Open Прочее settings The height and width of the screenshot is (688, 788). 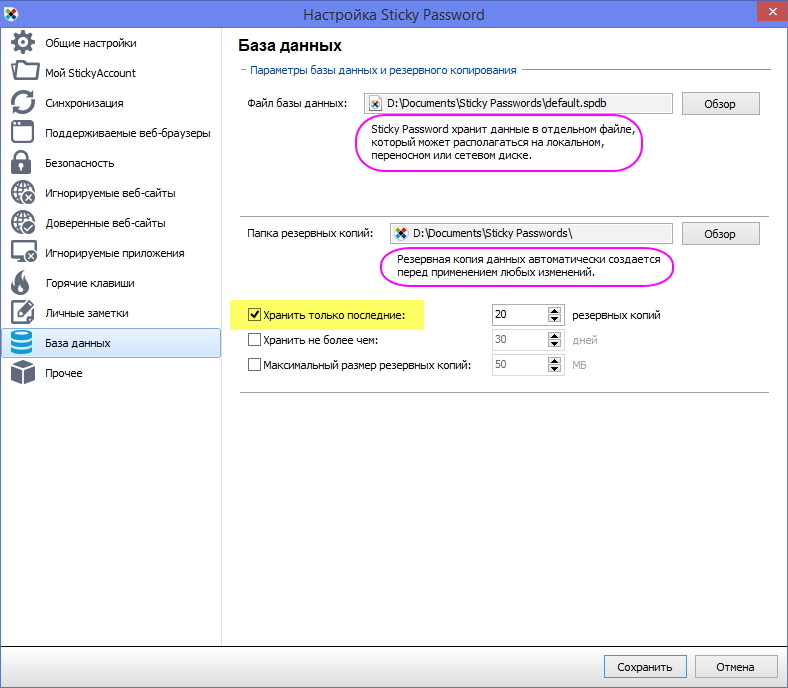pos(111,373)
